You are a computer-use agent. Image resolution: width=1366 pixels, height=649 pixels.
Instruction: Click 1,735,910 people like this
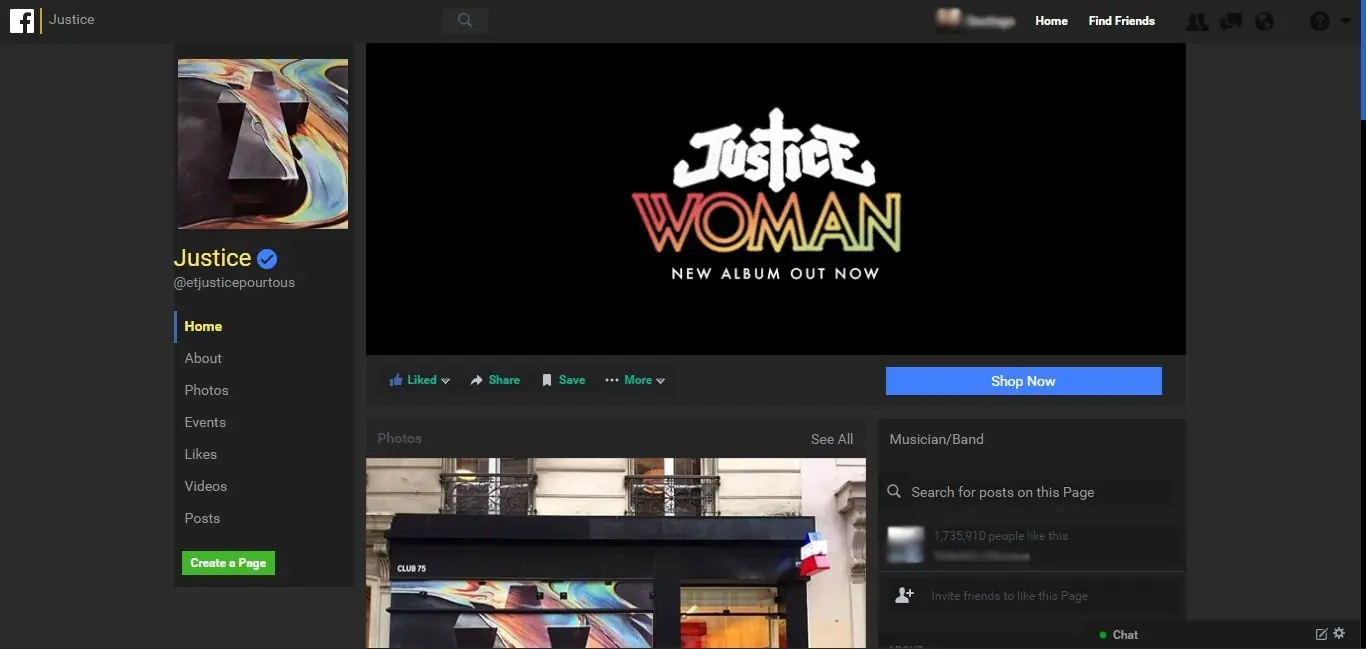(x=1001, y=536)
